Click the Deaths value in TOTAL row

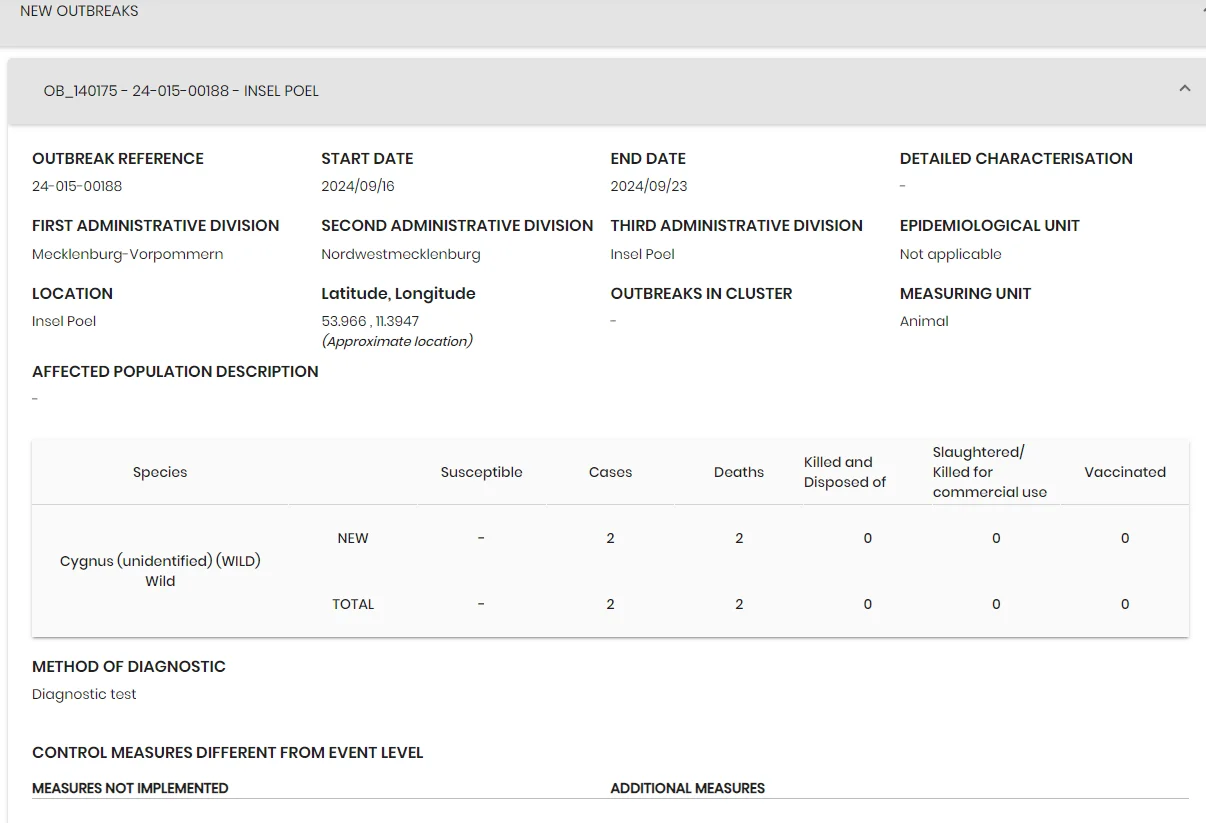point(739,604)
